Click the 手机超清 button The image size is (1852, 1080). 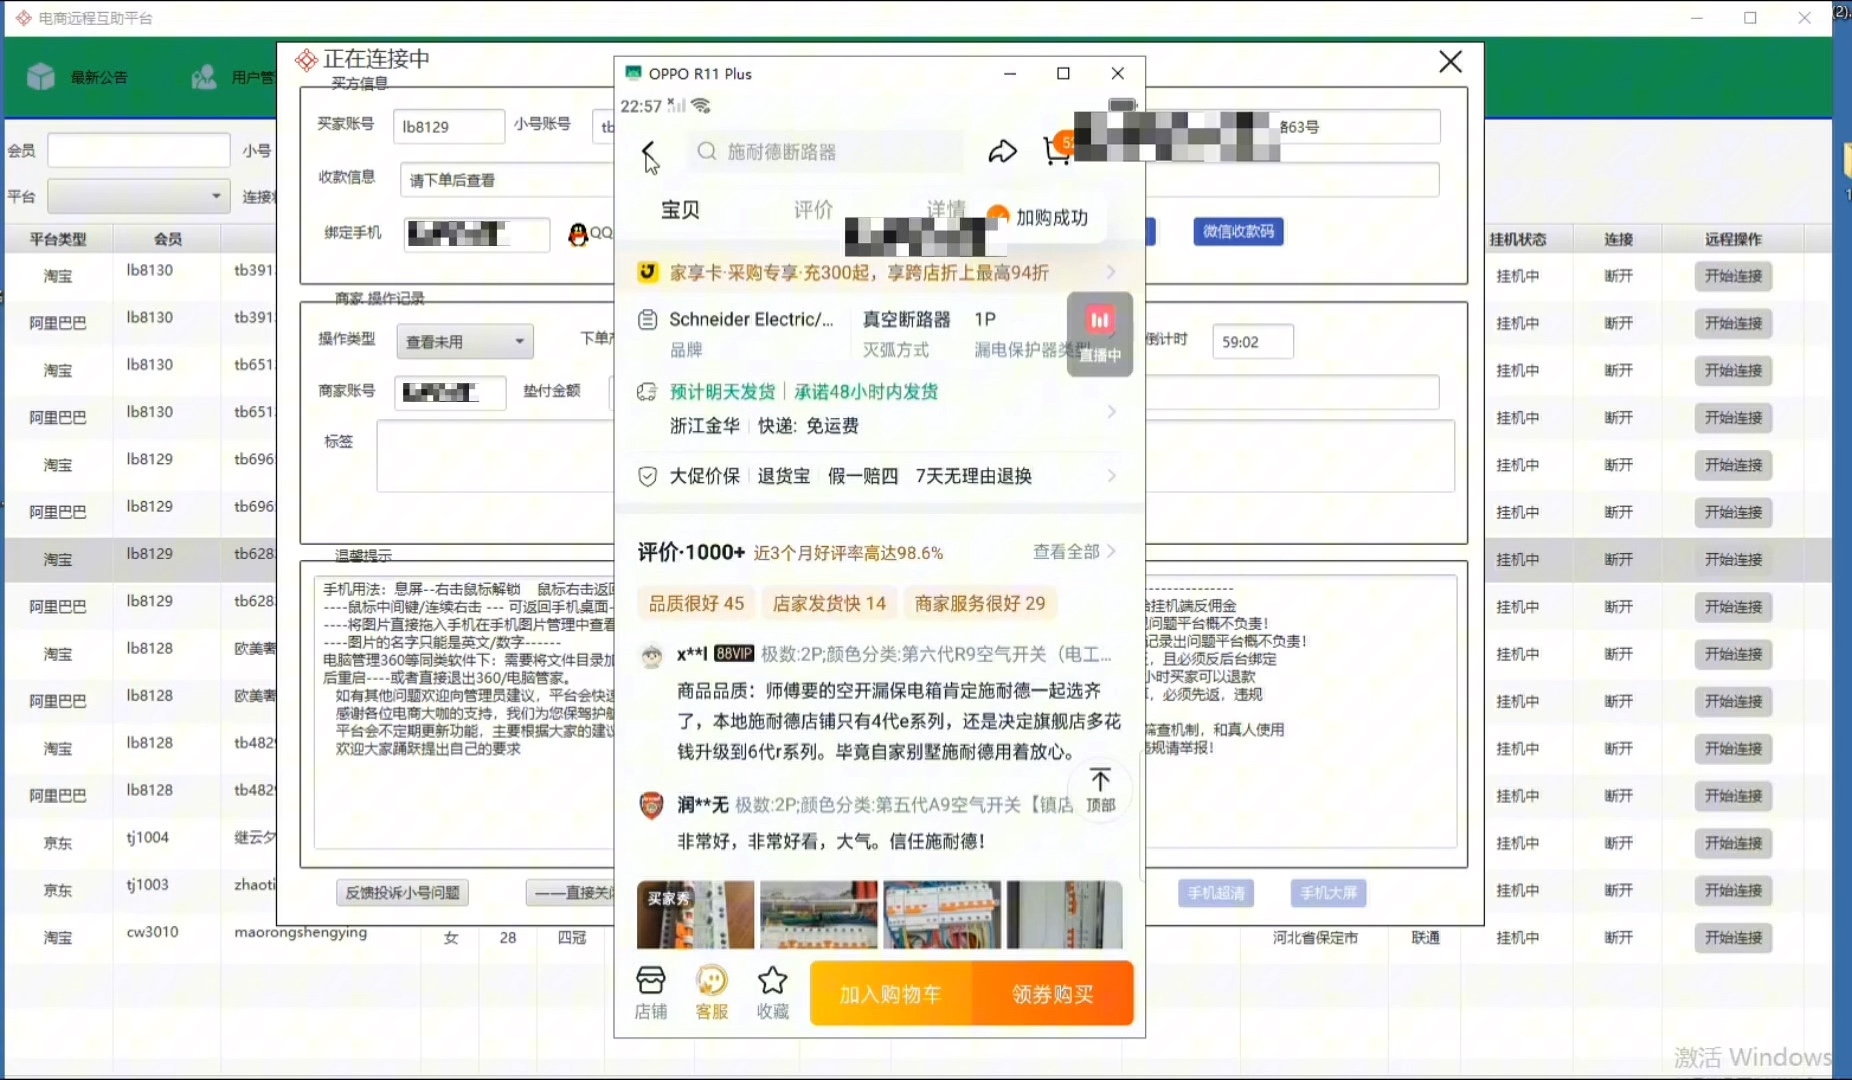1216,893
